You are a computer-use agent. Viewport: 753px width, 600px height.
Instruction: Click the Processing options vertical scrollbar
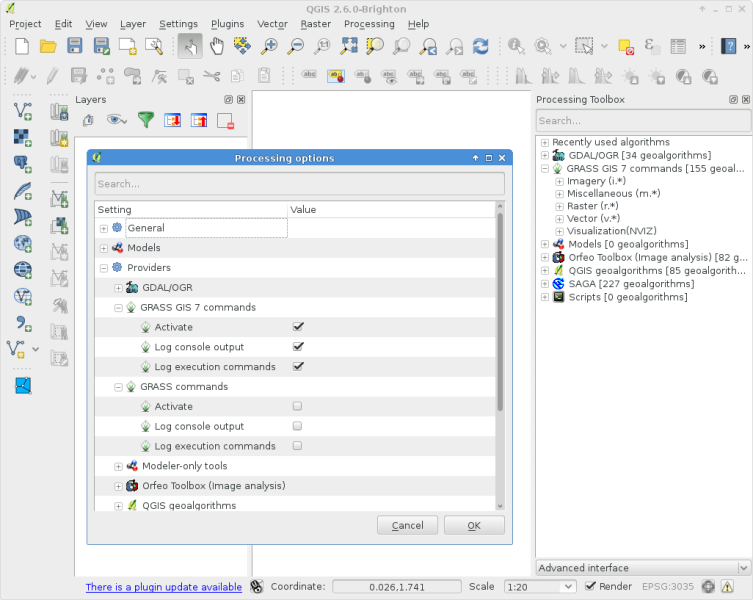[500, 311]
